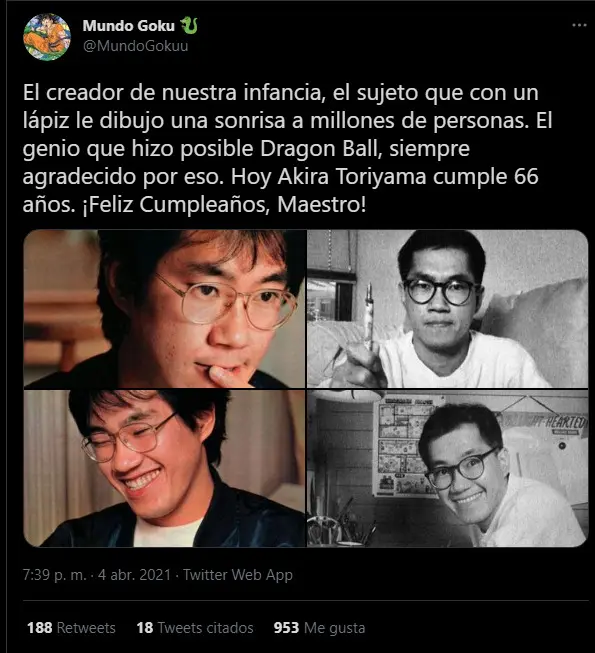Open the three-dot more options menu
595x653 pixels.
(x=579, y=25)
